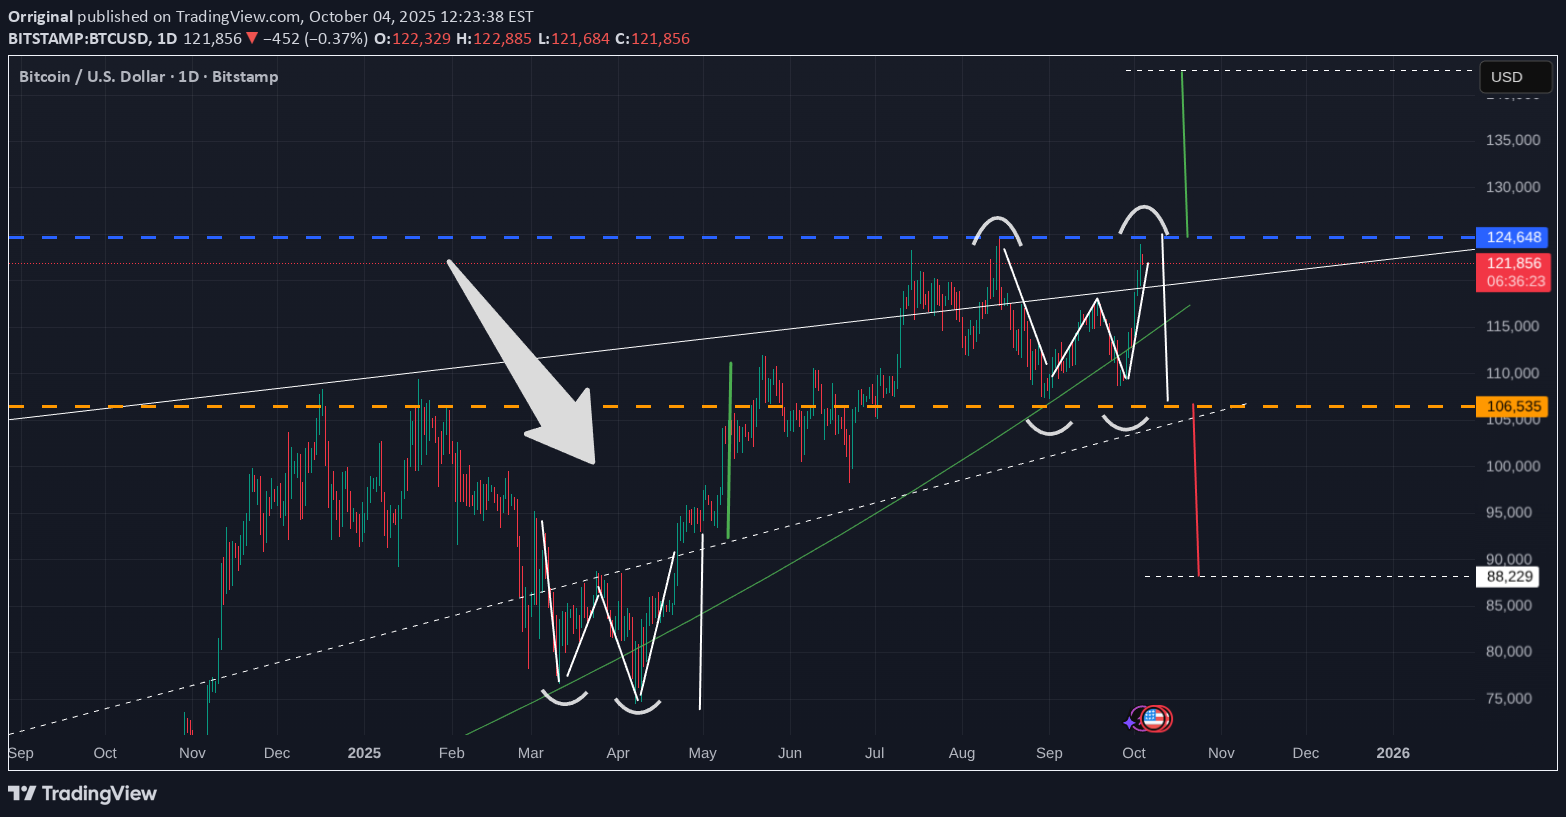
Task: Open the USD currency selector
Action: point(1514,77)
